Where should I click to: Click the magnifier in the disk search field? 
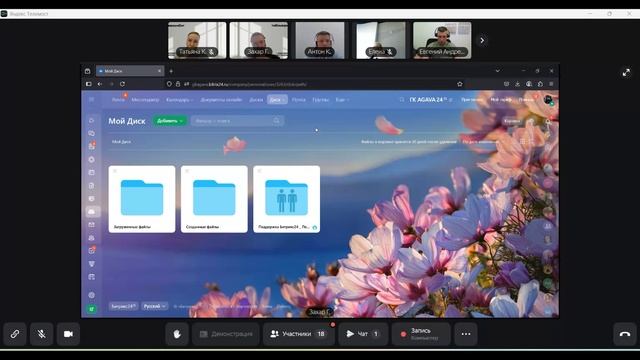click(277, 121)
